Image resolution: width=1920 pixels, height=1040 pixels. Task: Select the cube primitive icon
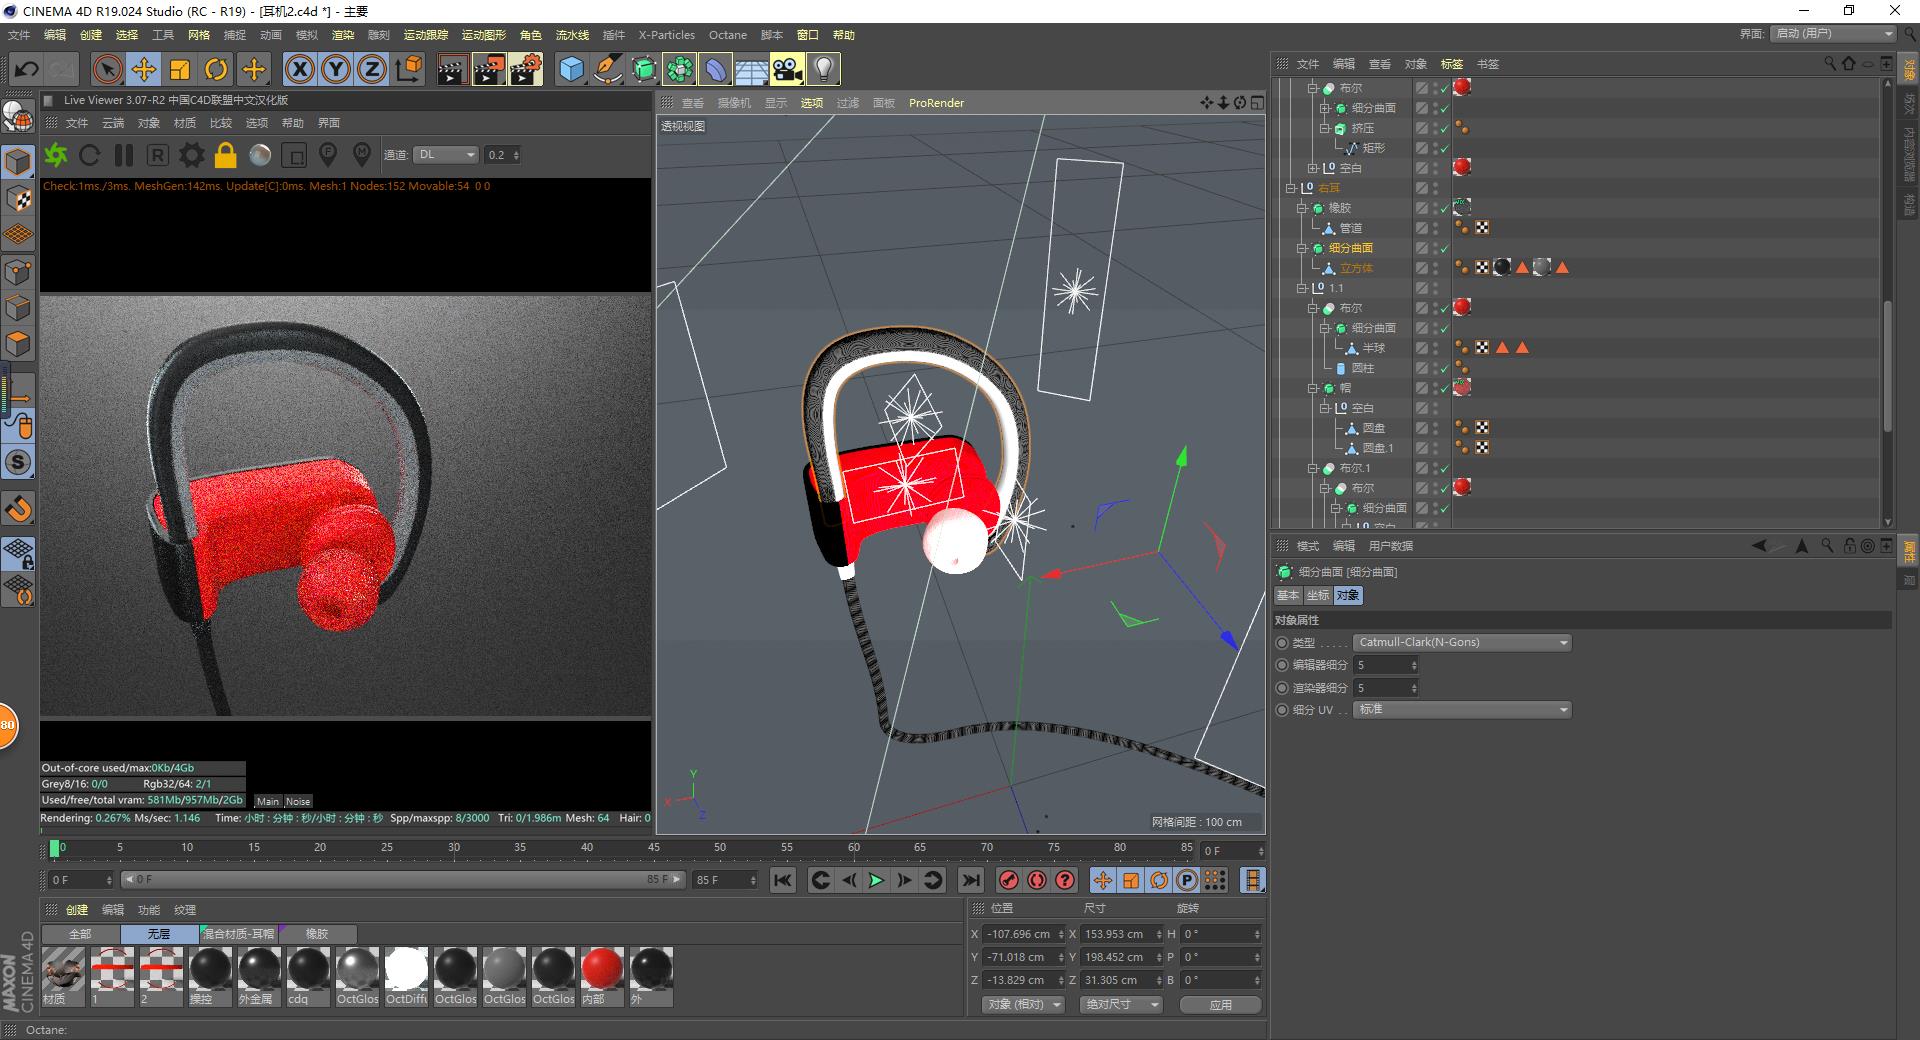[x=570, y=69]
